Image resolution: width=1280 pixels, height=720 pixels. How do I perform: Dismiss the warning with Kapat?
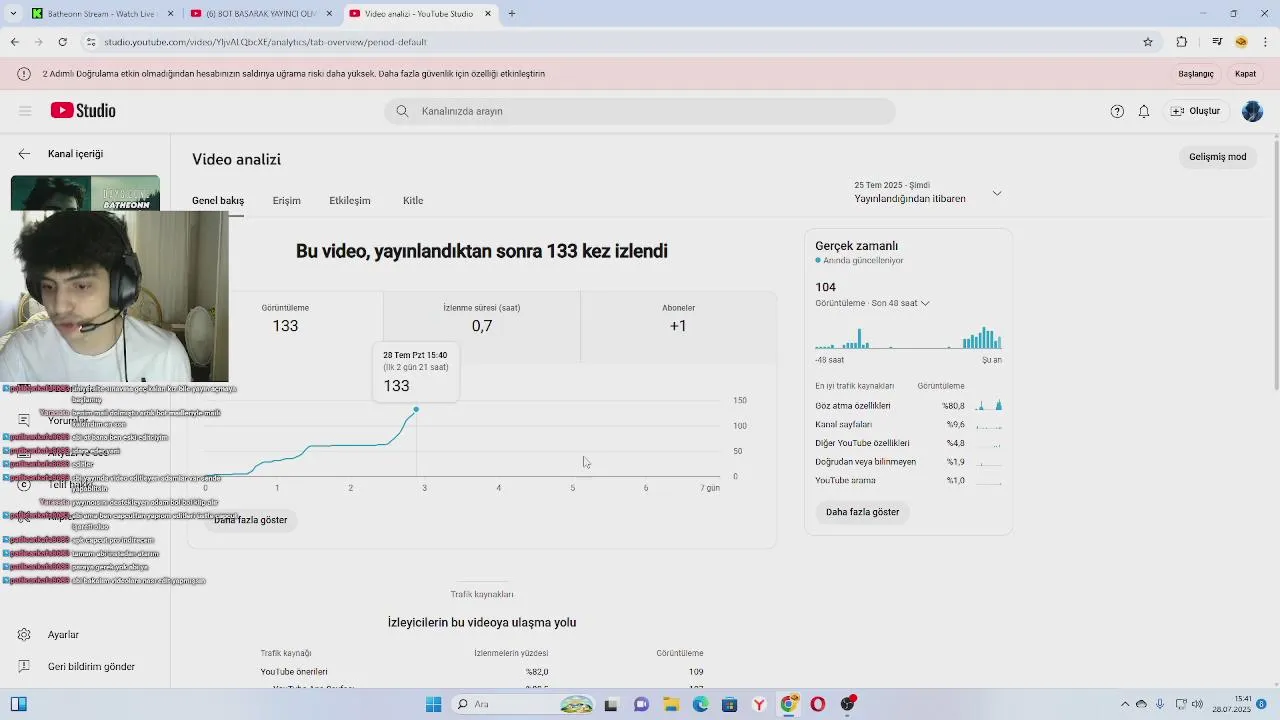coord(1245,74)
